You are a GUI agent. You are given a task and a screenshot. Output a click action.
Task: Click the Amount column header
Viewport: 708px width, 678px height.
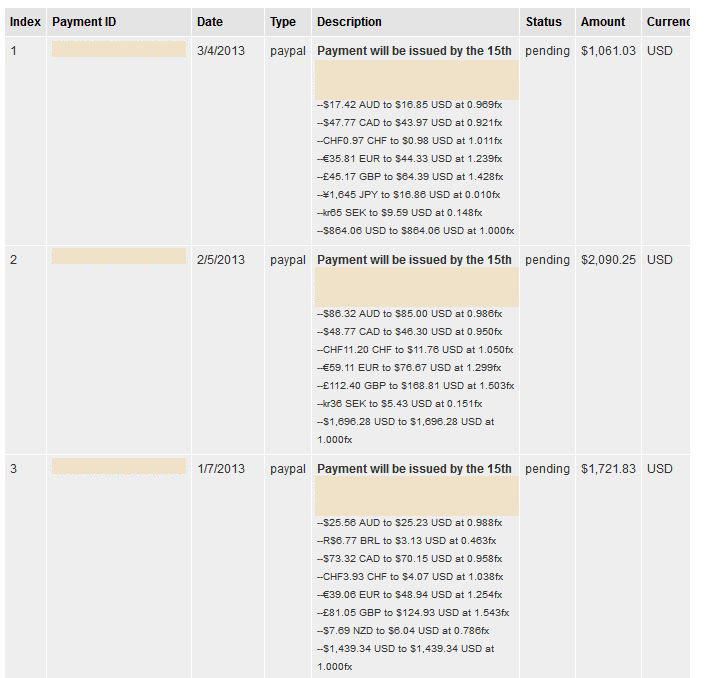pos(603,22)
